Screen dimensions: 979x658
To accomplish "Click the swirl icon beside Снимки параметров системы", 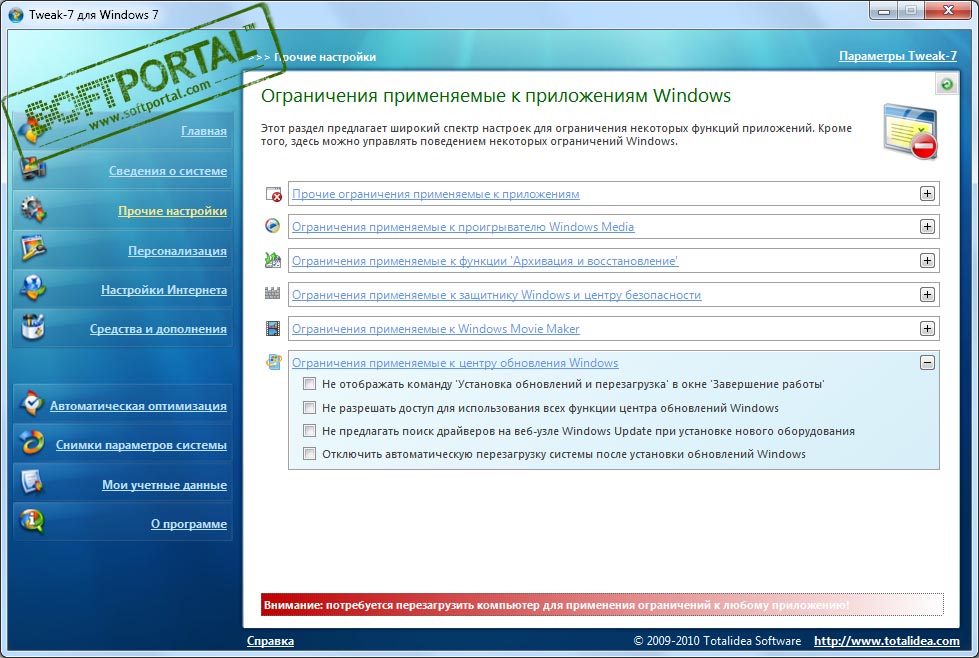I will pyautogui.click(x=31, y=443).
